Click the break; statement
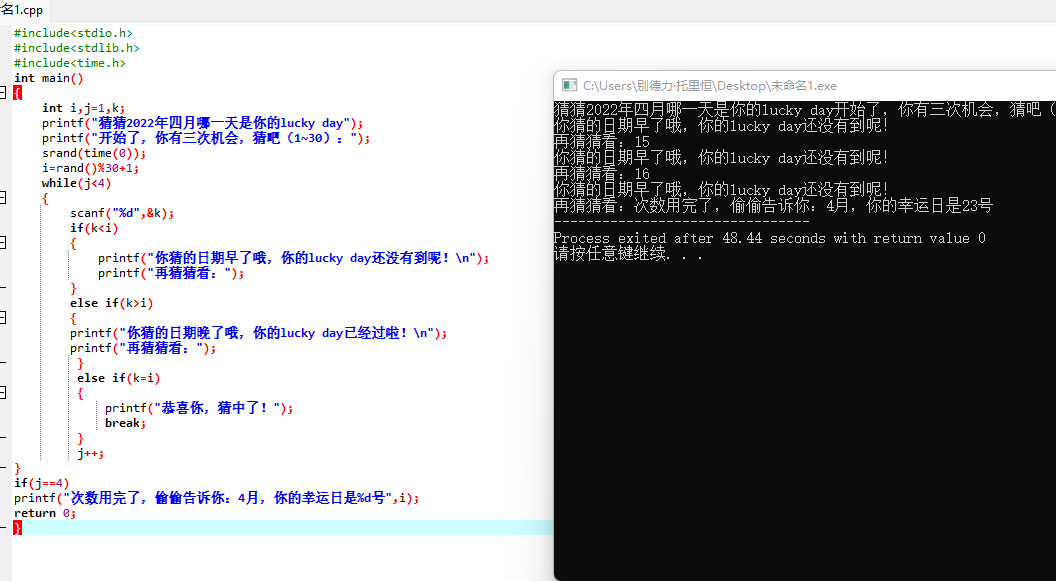This screenshot has height=581, width=1056. (x=125, y=423)
